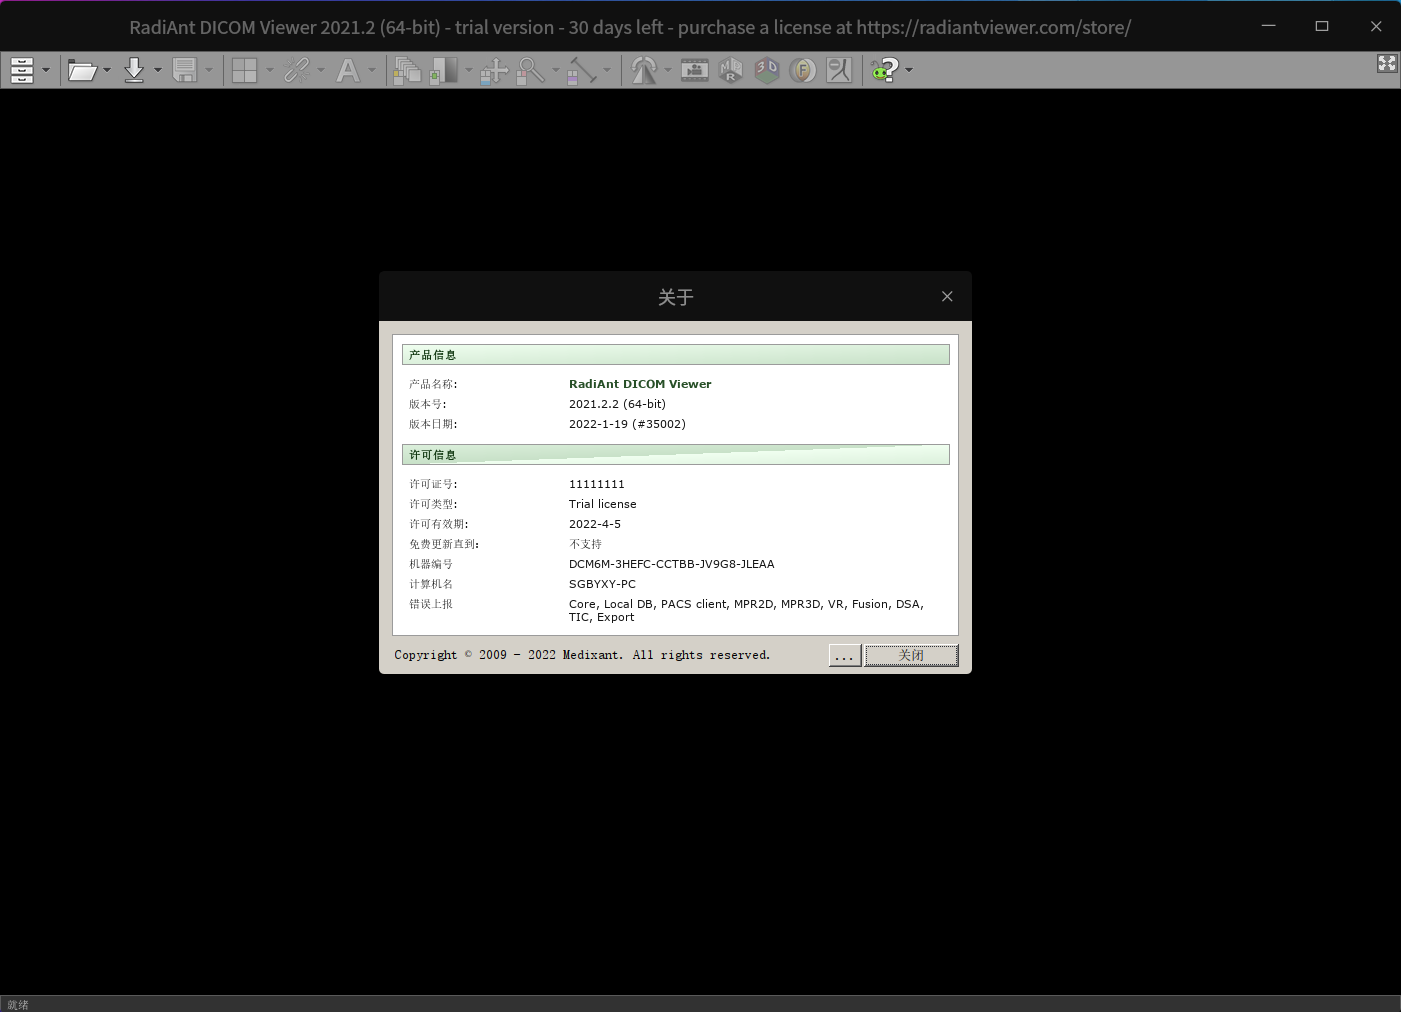This screenshot has width=1401, height=1012.
Task: Expand the measurement tool dropdown arrow
Action: click(x=607, y=70)
